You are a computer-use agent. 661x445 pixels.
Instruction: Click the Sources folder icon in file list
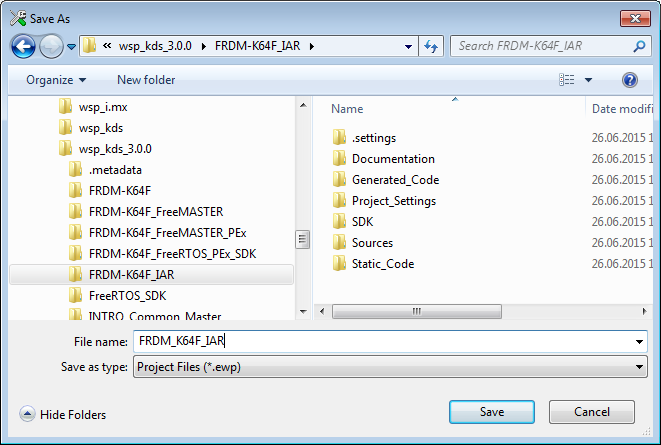[339, 243]
